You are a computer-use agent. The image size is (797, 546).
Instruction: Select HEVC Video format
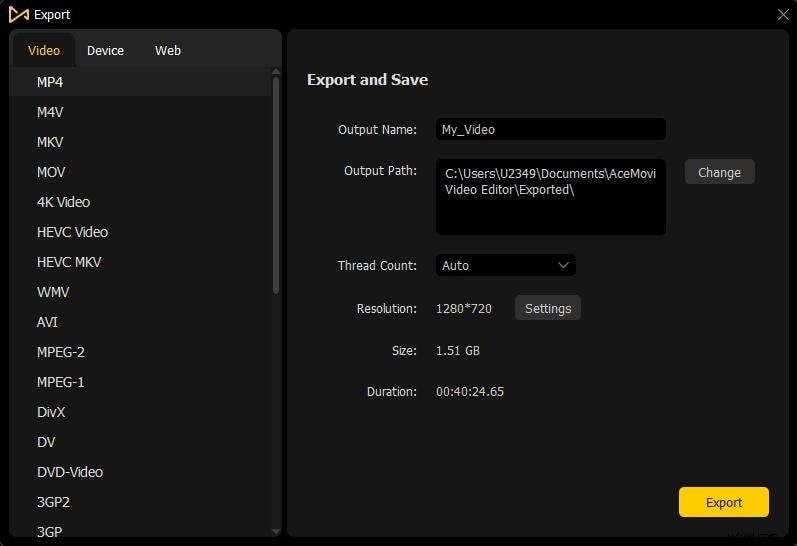pyautogui.click(x=72, y=232)
